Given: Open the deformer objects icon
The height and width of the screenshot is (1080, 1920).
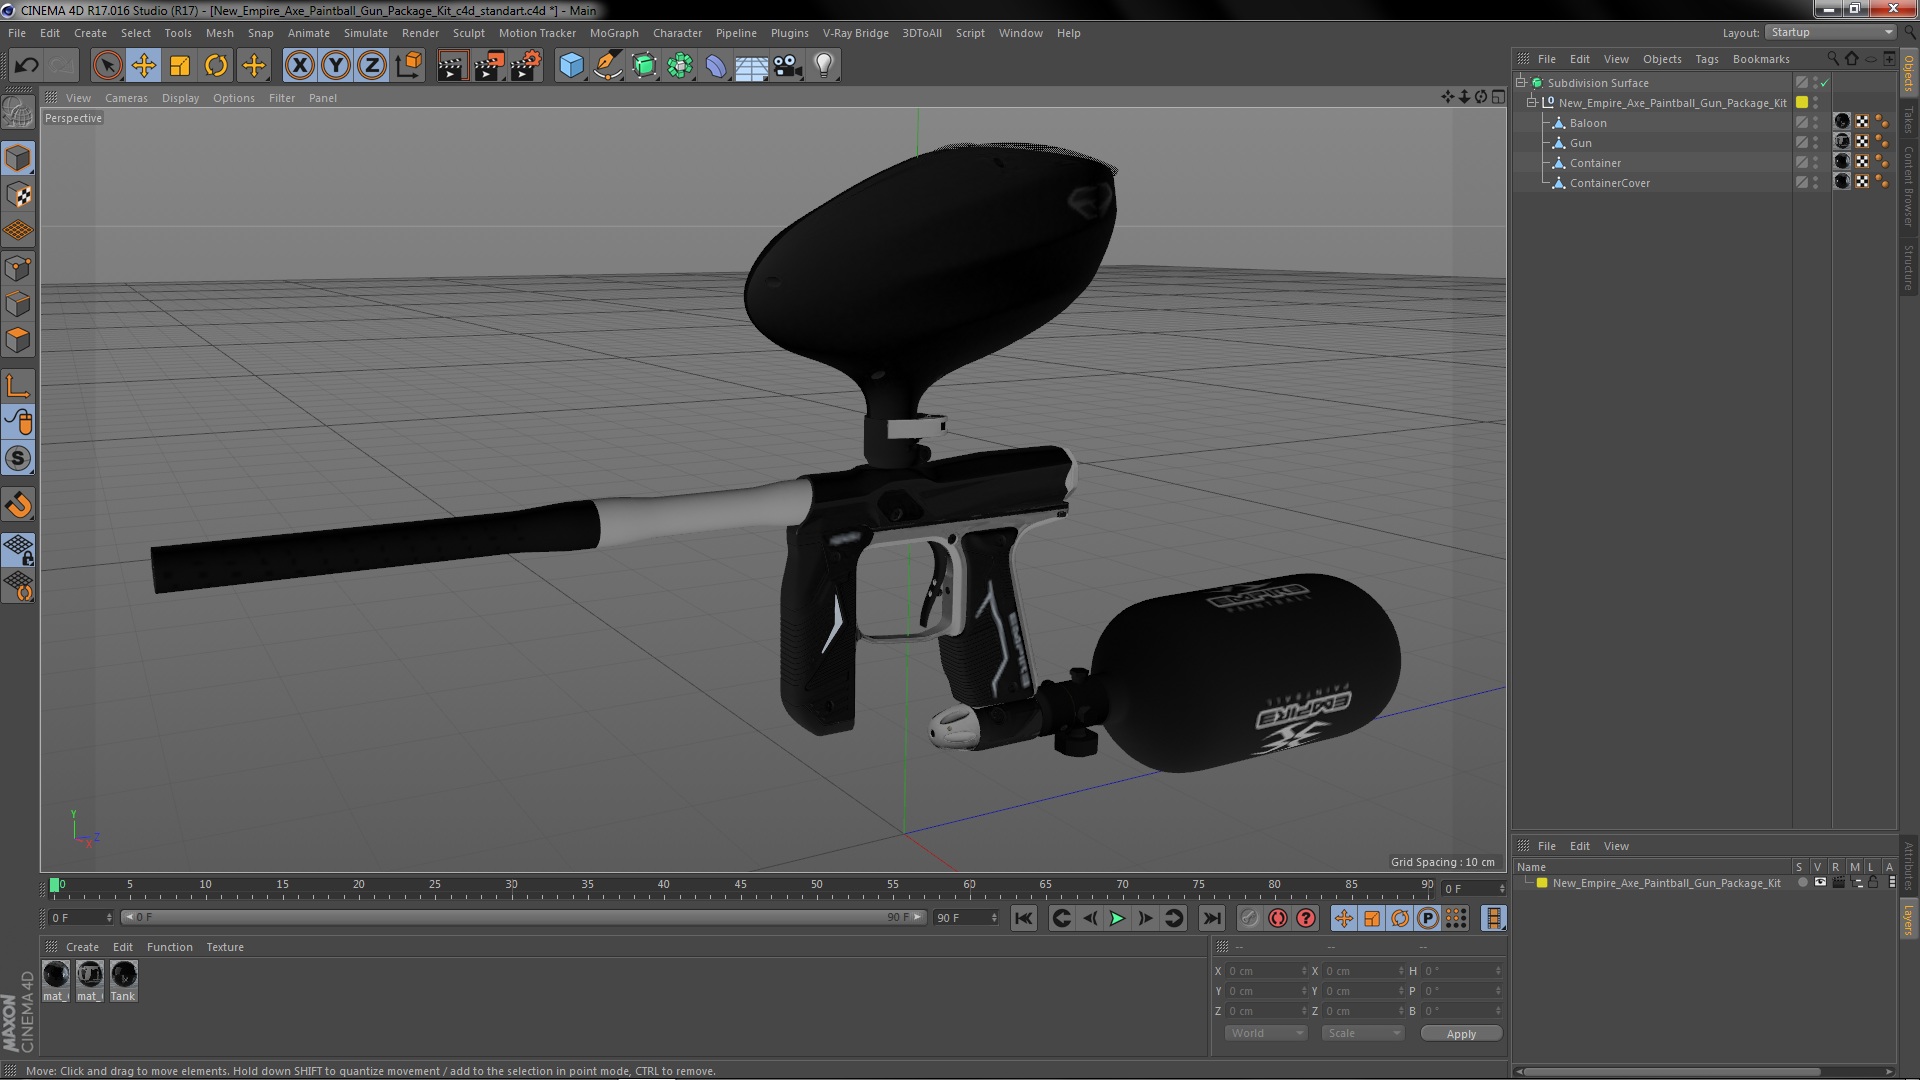Looking at the screenshot, I should point(716,66).
